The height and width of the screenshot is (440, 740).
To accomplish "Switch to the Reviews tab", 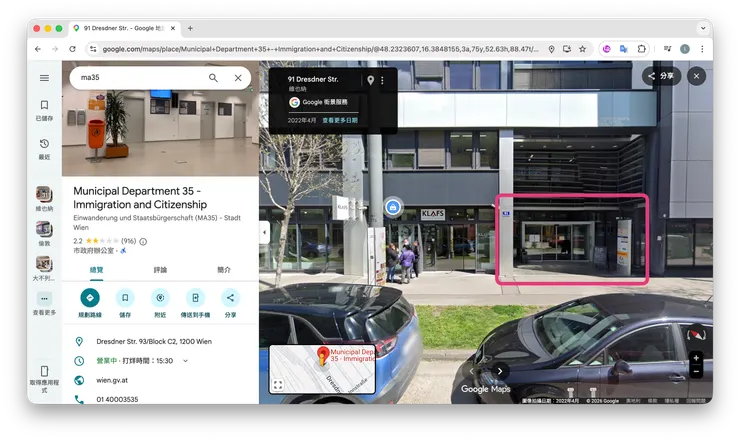I will [160, 270].
